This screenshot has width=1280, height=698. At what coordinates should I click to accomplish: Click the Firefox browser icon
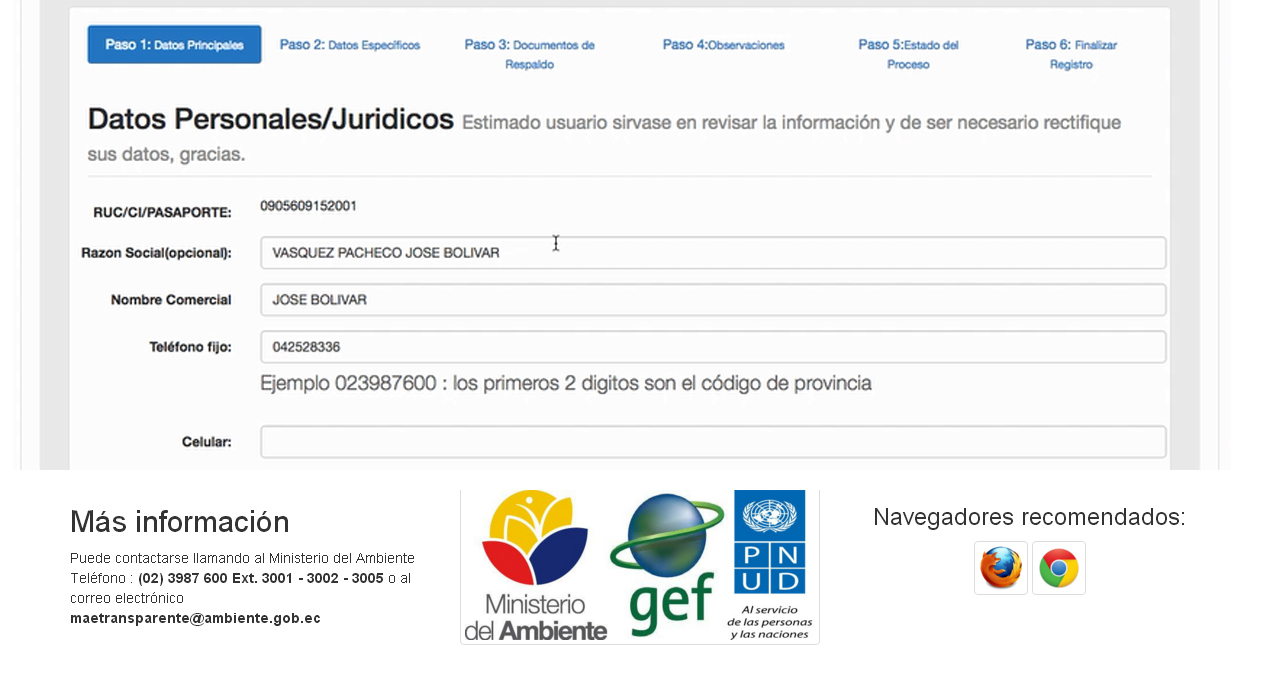tap(1000, 568)
